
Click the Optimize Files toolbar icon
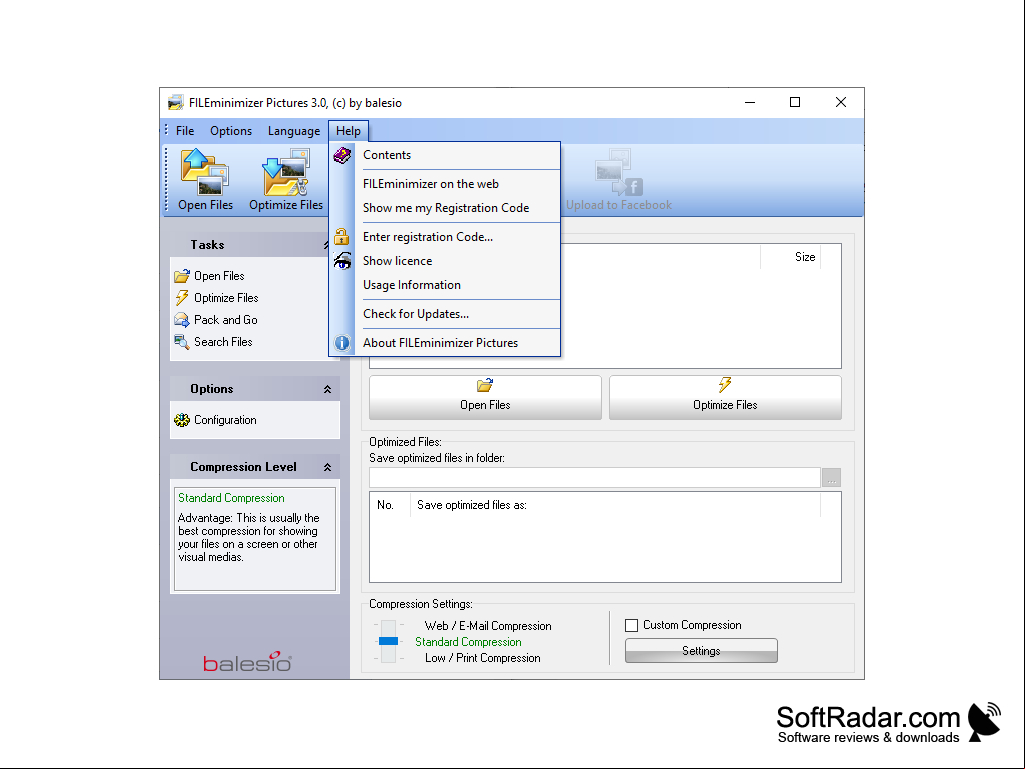pyautogui.click(x=286, y=173)
